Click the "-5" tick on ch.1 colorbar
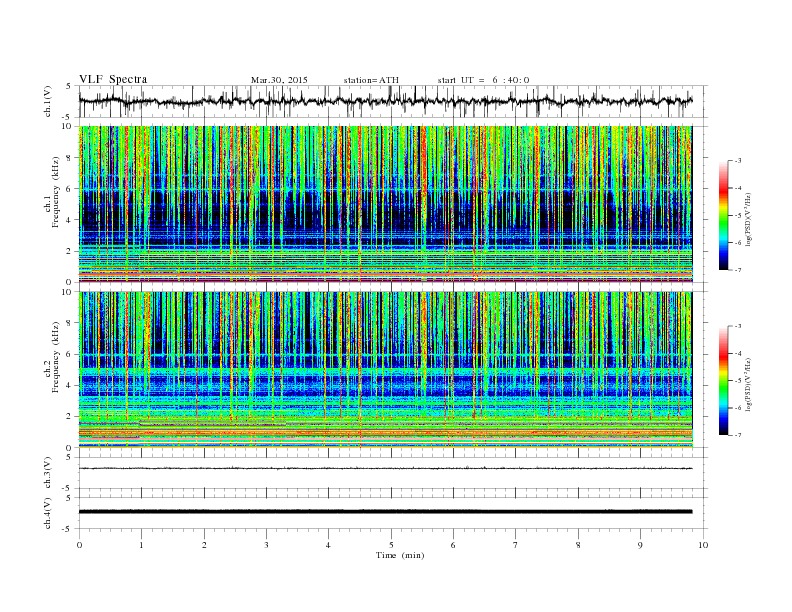This screenshot has width=792, height=612. 737,216
